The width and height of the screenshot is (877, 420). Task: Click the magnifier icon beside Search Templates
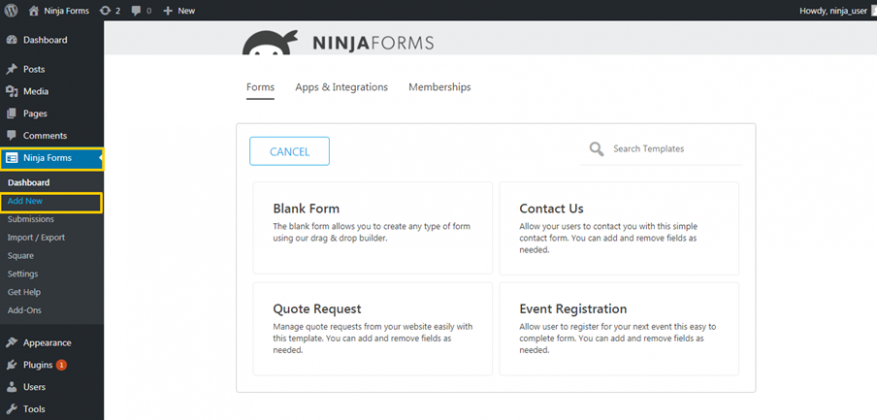(597, 149)
